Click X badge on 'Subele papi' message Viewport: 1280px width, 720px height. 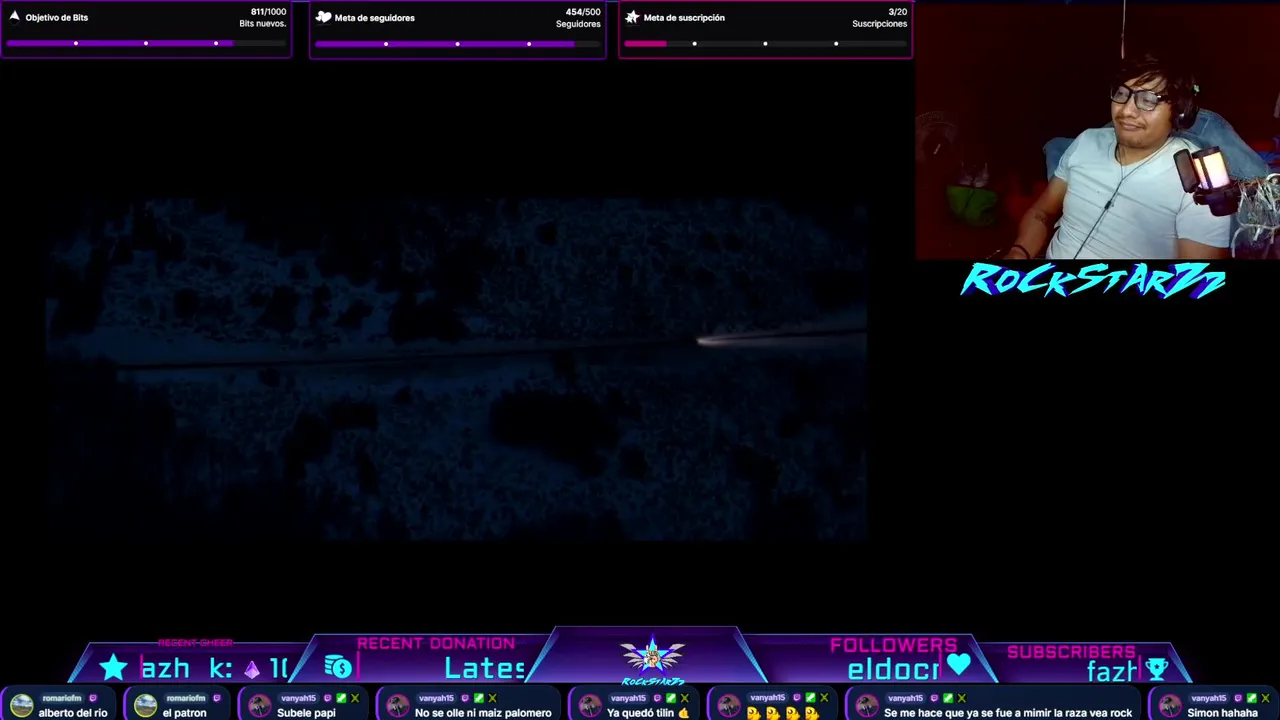[354, 698]
